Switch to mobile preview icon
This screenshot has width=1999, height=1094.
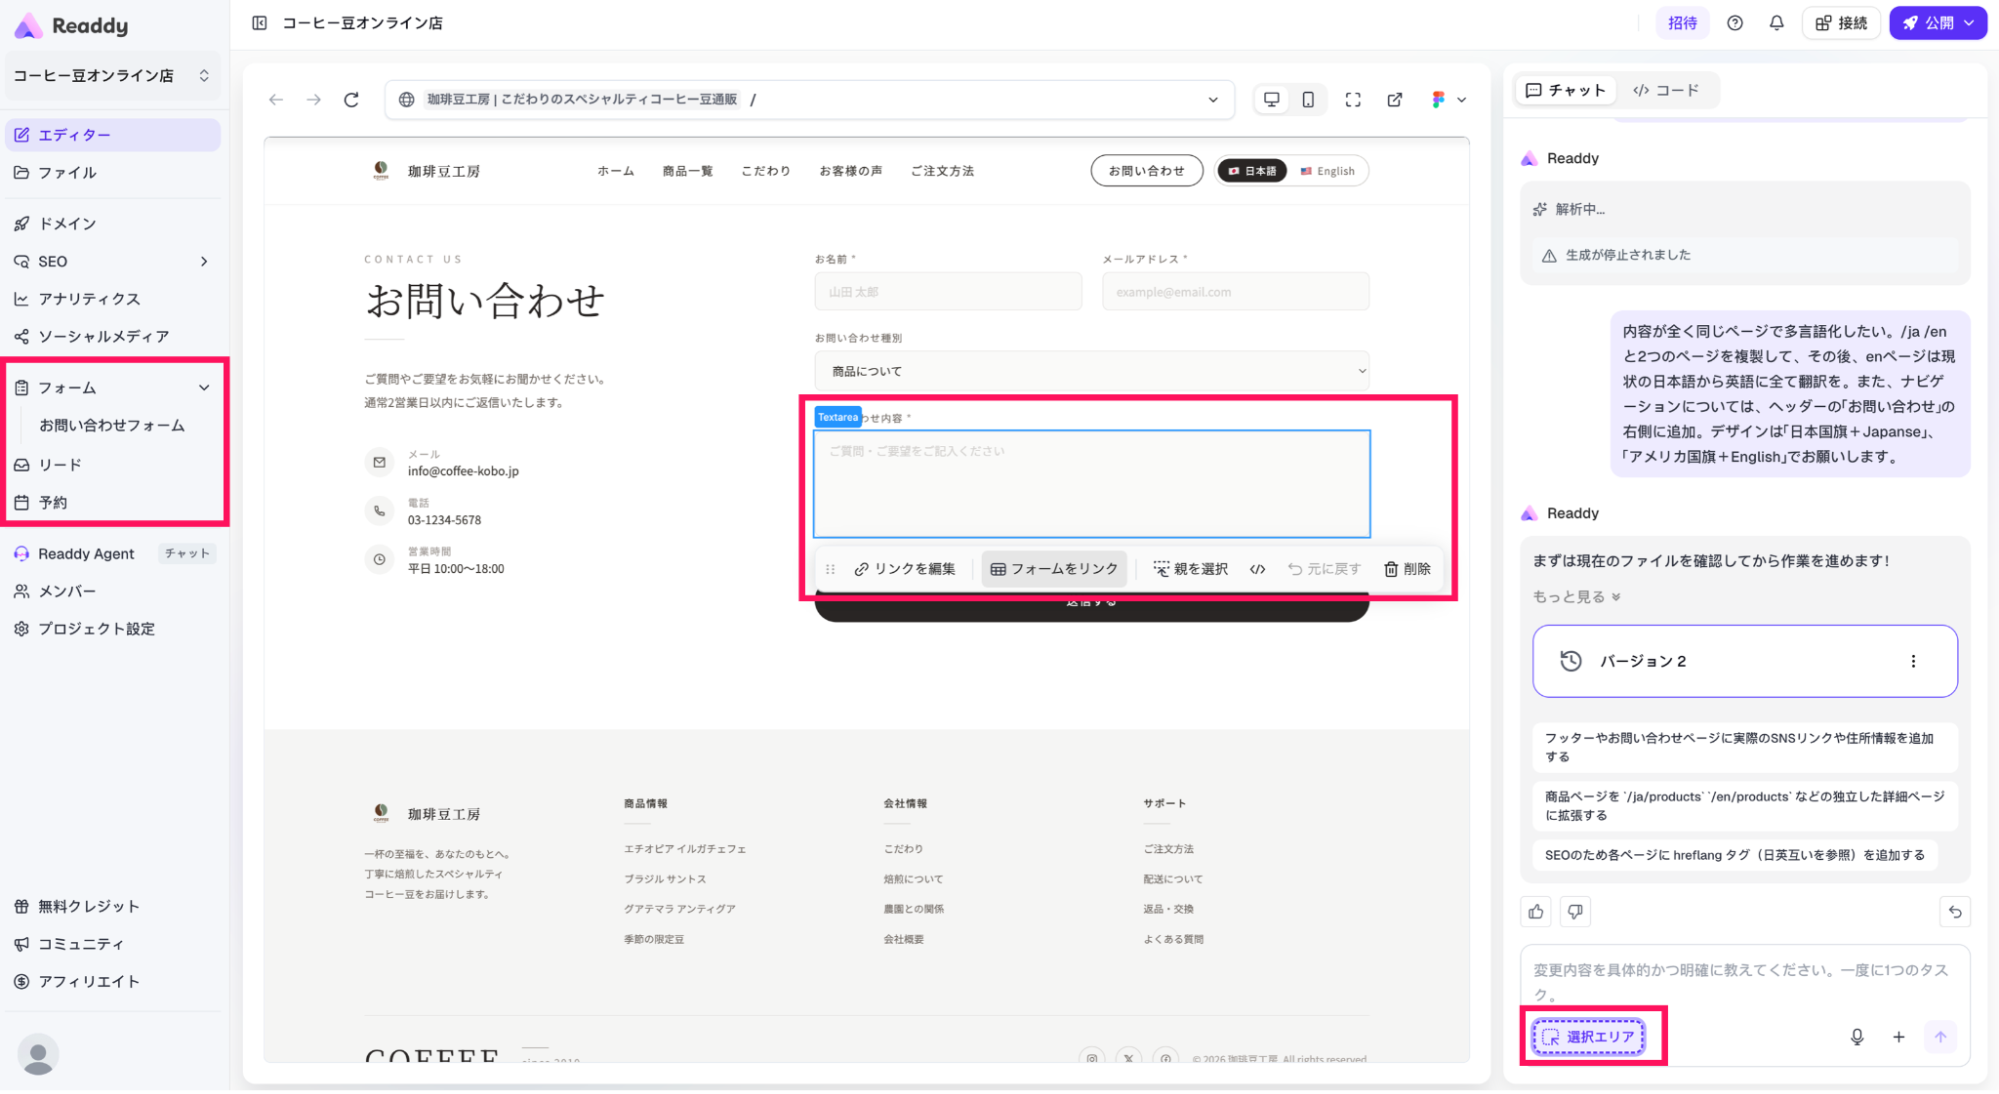tap(1308, 99)
